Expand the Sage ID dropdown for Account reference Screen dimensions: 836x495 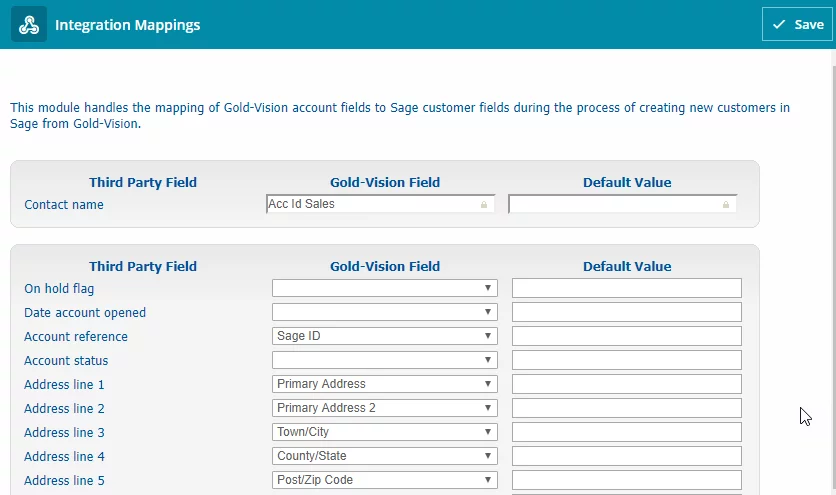[384, 336]
